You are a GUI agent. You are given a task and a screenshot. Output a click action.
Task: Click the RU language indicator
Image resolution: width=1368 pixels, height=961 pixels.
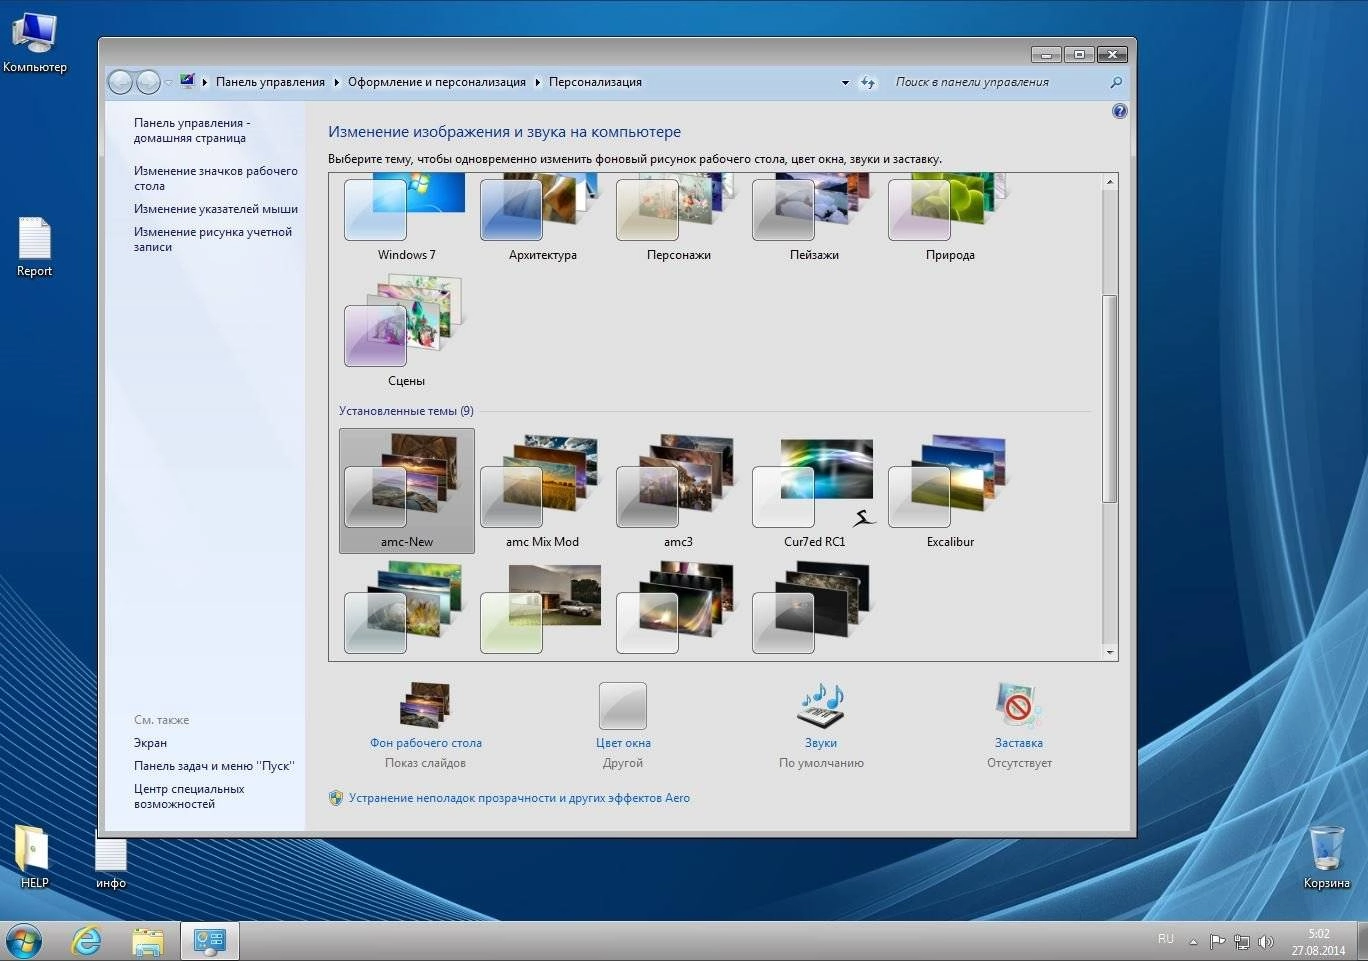pos(1166,939)
